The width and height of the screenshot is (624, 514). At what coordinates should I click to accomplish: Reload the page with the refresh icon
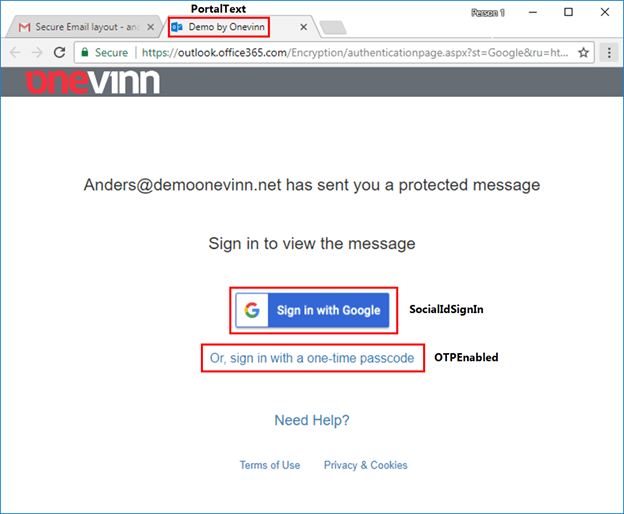pyautogui.click(x=60, y=52)
